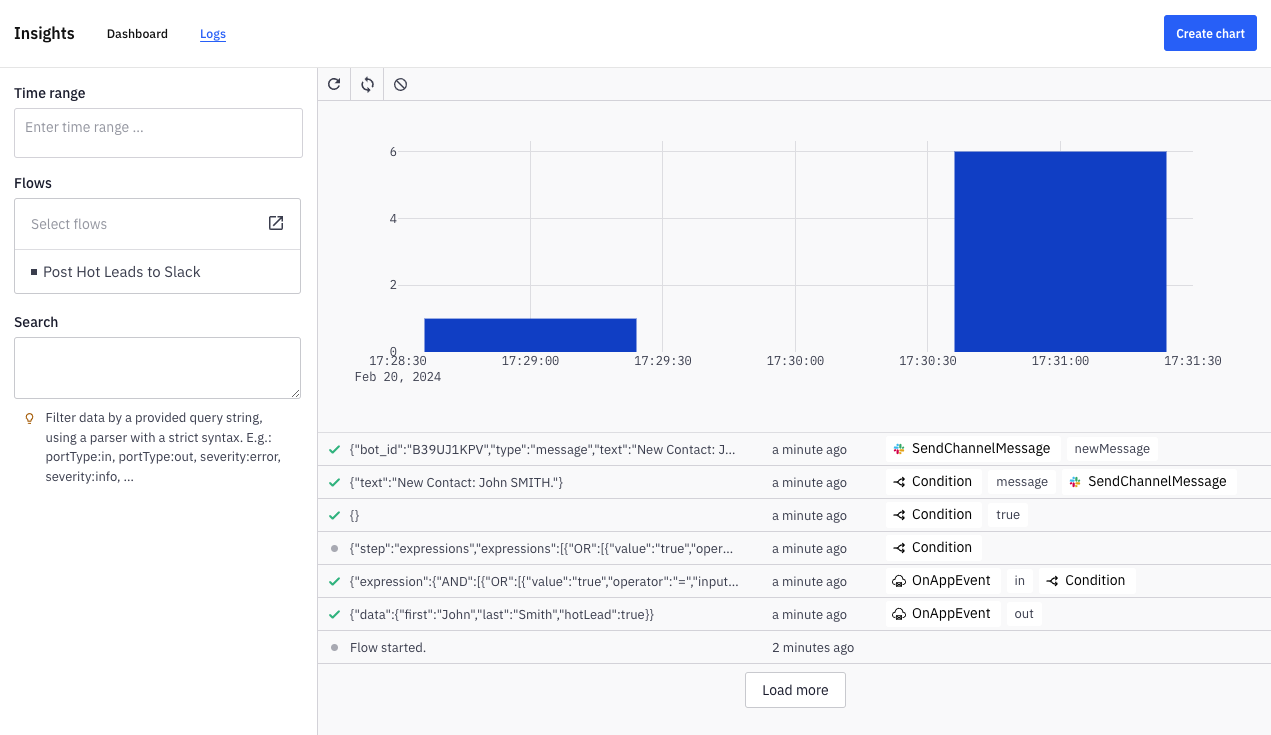The image size is (1271, 735).
Task: Click the gray status dot beside Flow started
Action: 334,648
